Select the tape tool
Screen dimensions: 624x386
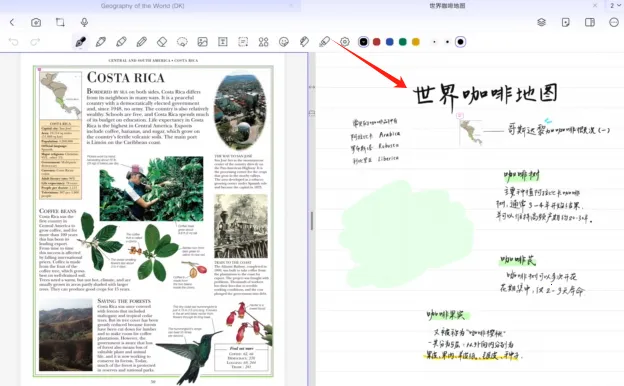point(304,42)
